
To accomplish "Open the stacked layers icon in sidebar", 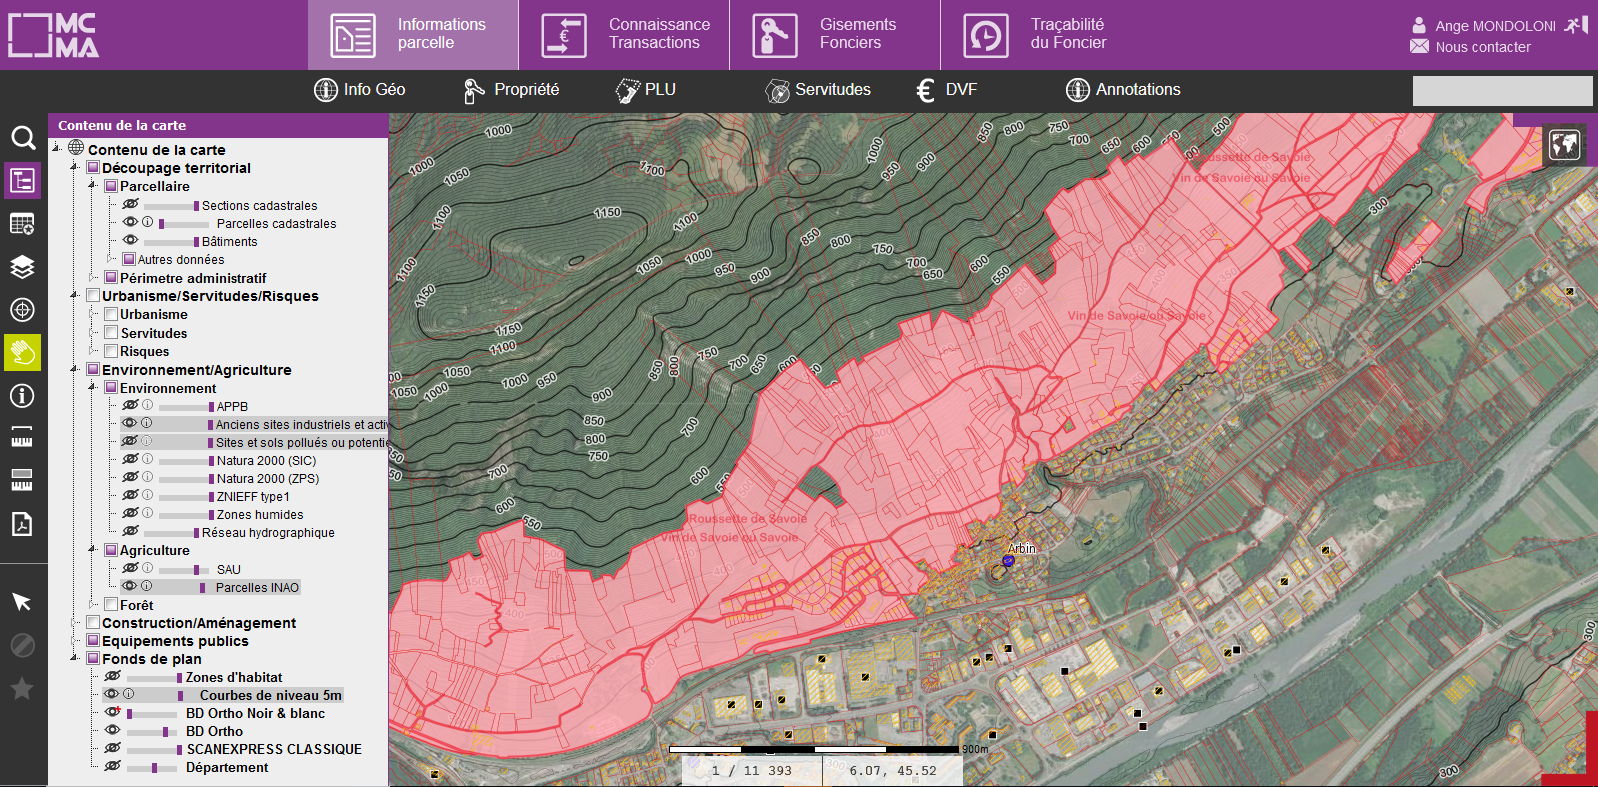I will pyautogui.click(x=22, y=267).
